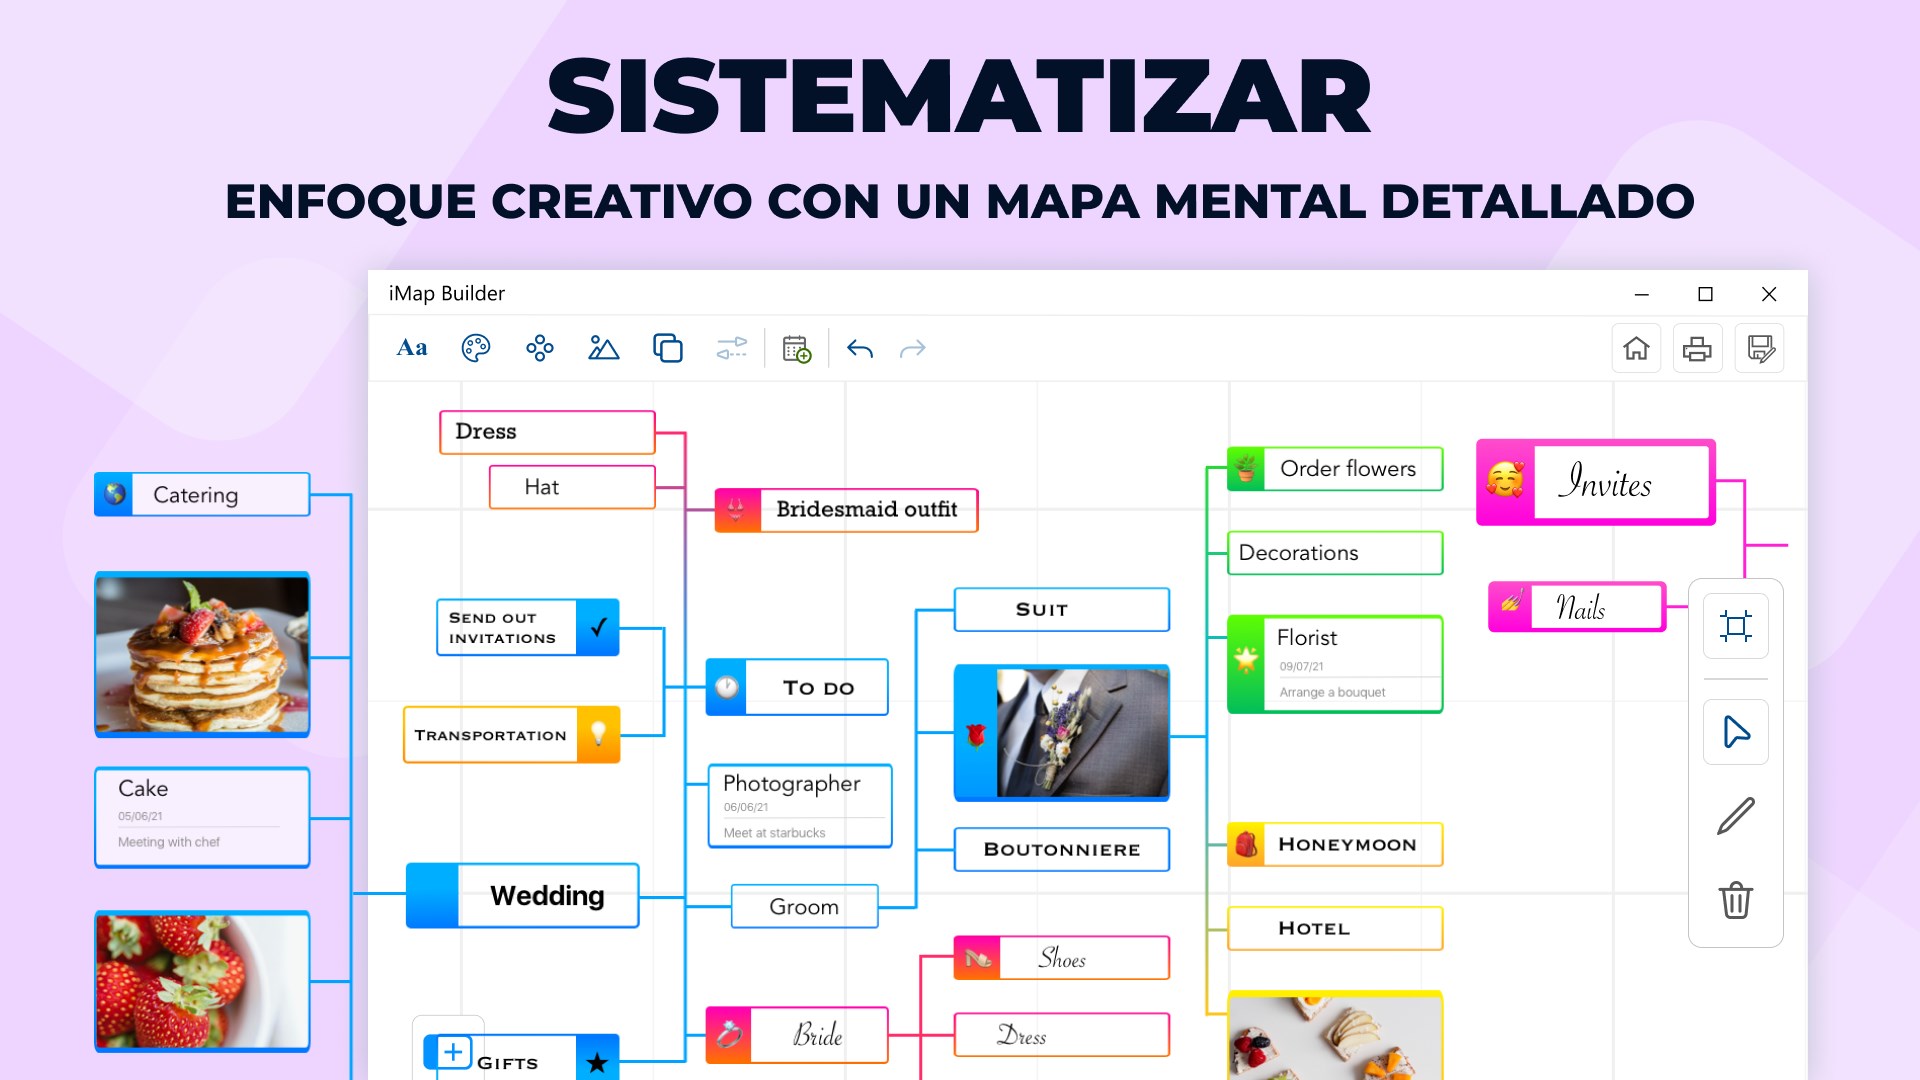
Task: Undo the last action
Action: click(860, 349)
